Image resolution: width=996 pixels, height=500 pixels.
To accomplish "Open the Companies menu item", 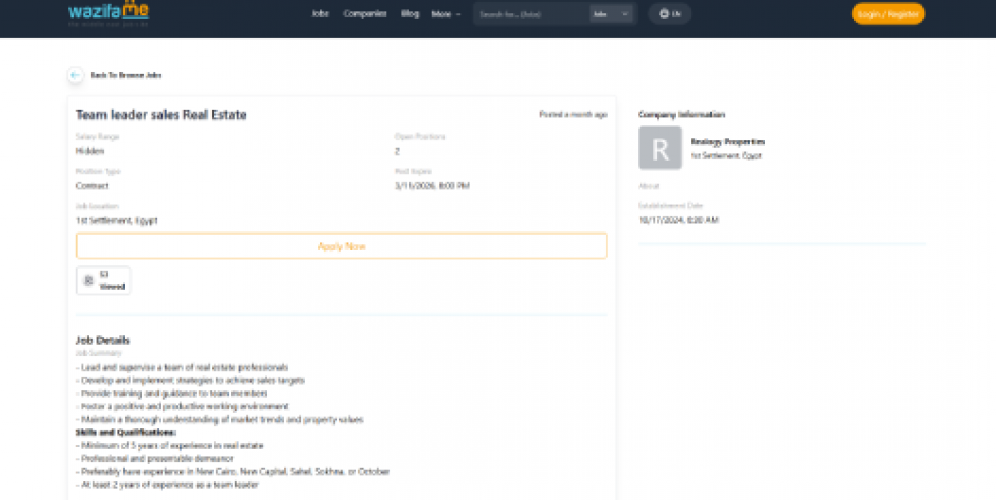I will point(365,13).
